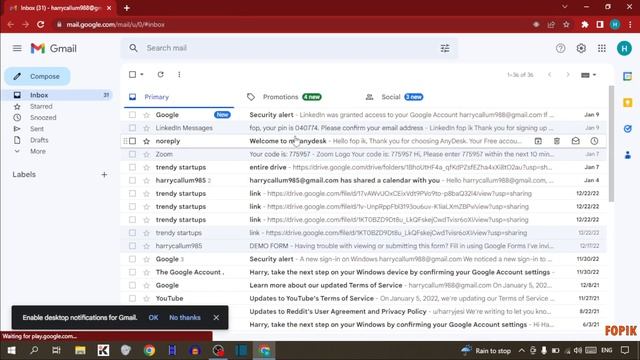This screenshot has height=360, width=640.
Task: Tick checkbox for LinkedIn Messages email
Action: (132, 128)
